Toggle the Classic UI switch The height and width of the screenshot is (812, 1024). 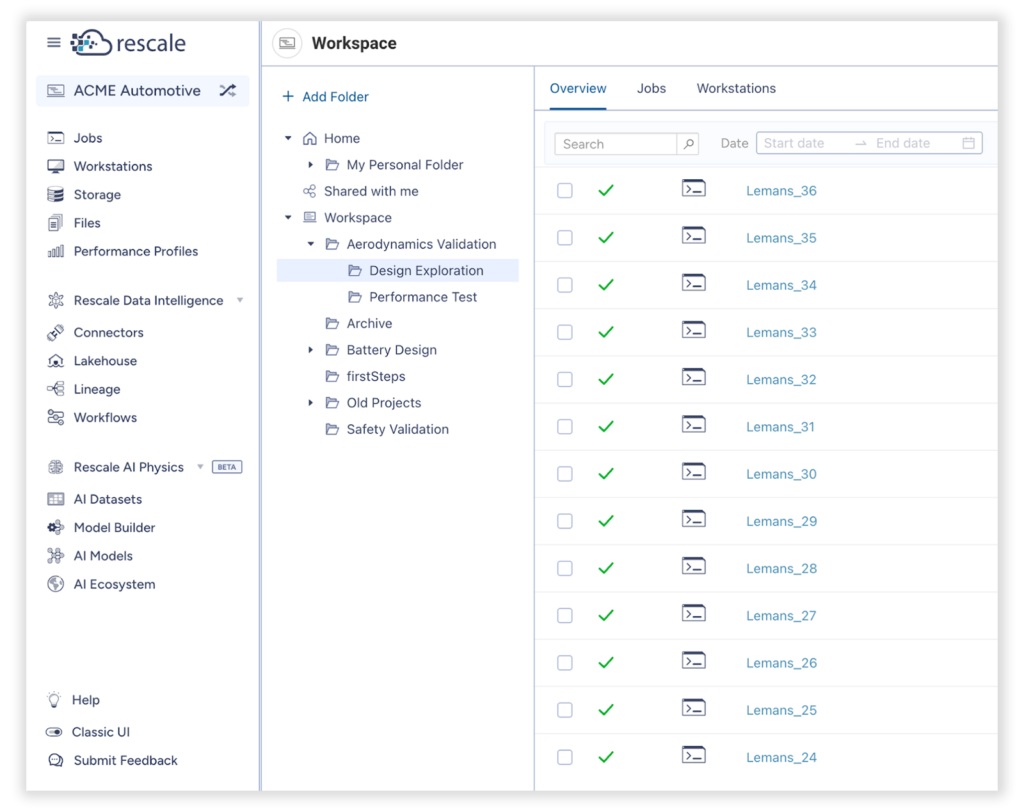click(56, 732)
